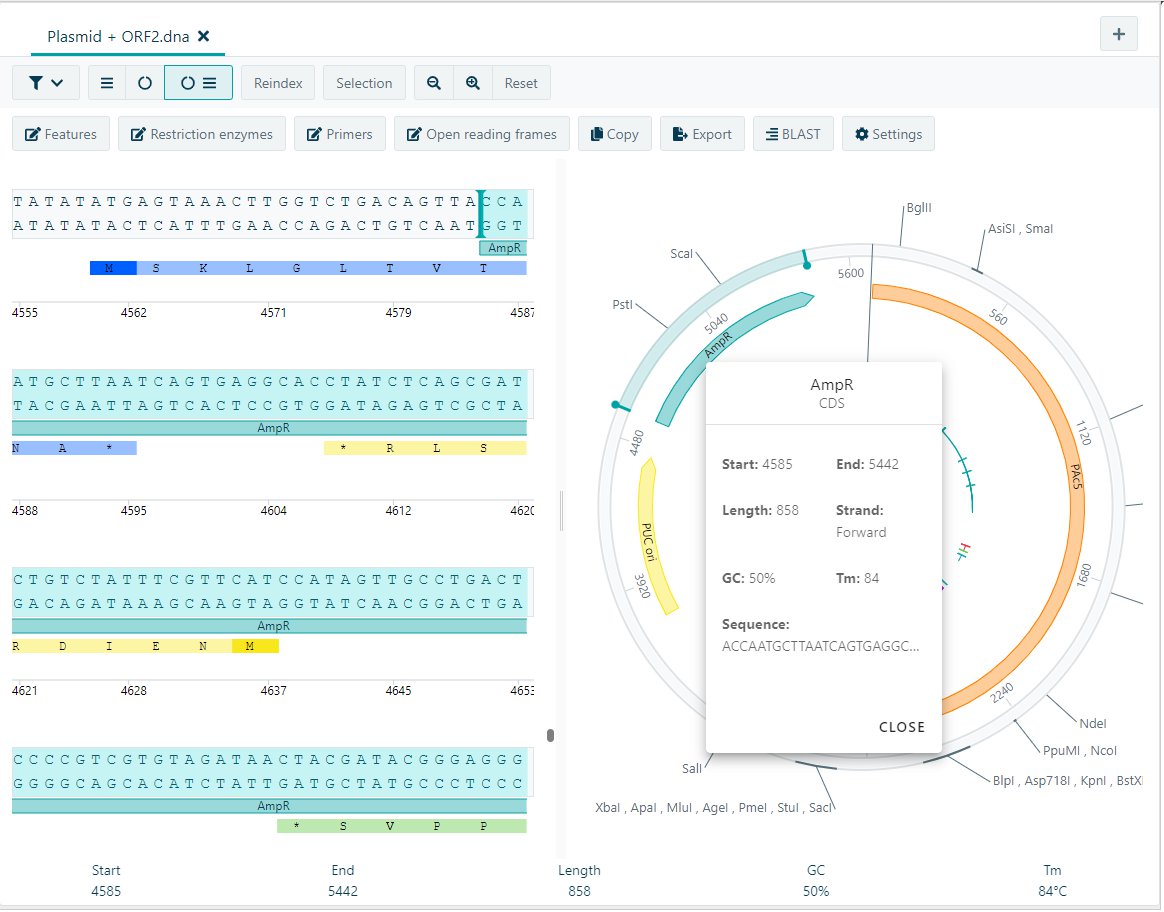Click the Reset zoom button
Screen dimensions: 1164x912
(520, 83)
